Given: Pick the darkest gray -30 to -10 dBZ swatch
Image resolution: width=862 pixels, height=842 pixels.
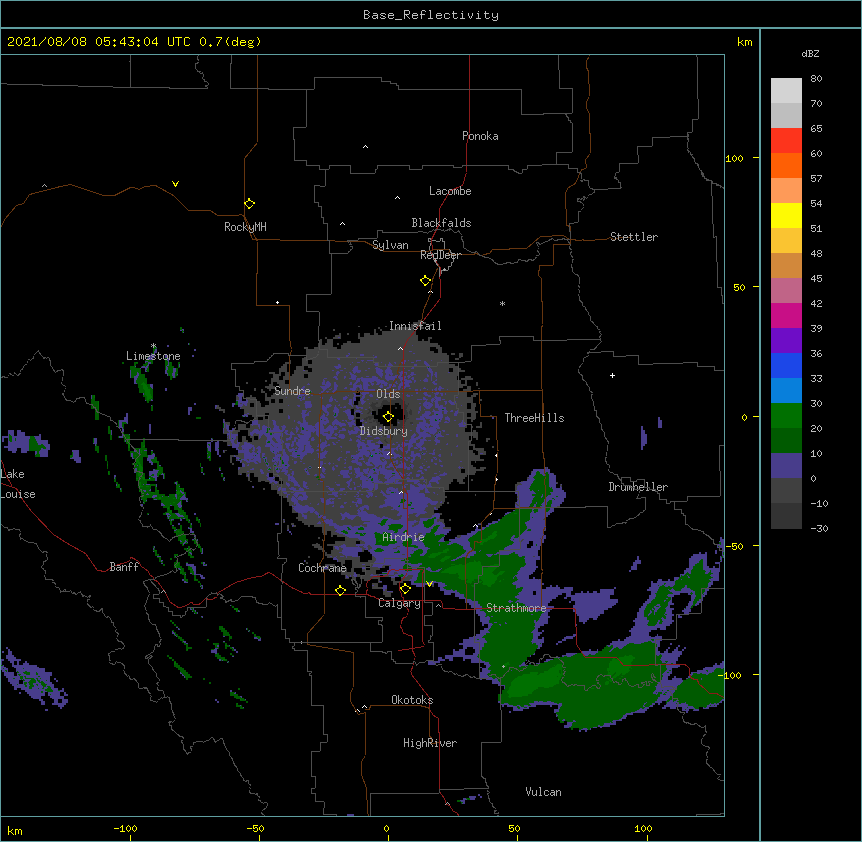Looking at the screenshot, I should [x=786, y=516].
